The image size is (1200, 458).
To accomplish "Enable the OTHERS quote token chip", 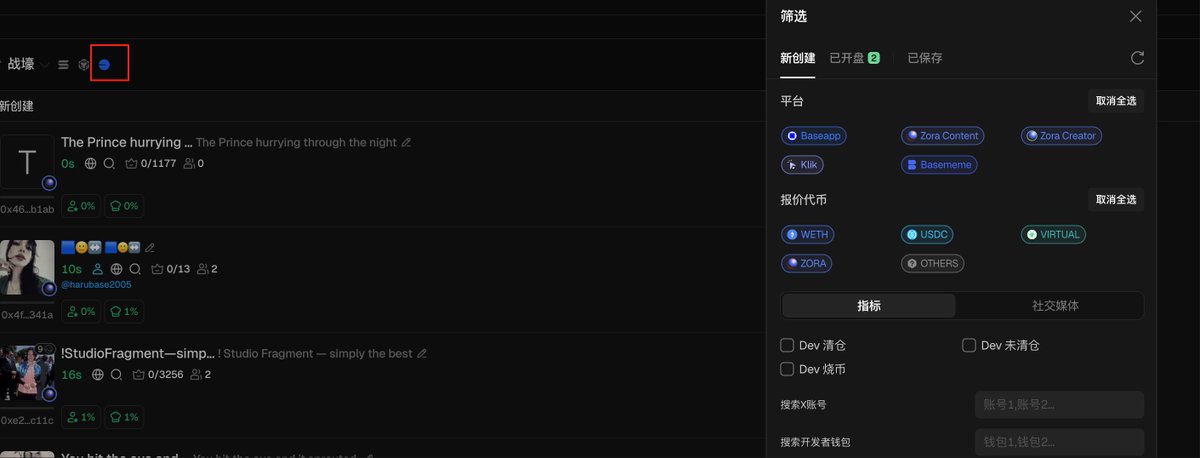I will tap(932, 264).
